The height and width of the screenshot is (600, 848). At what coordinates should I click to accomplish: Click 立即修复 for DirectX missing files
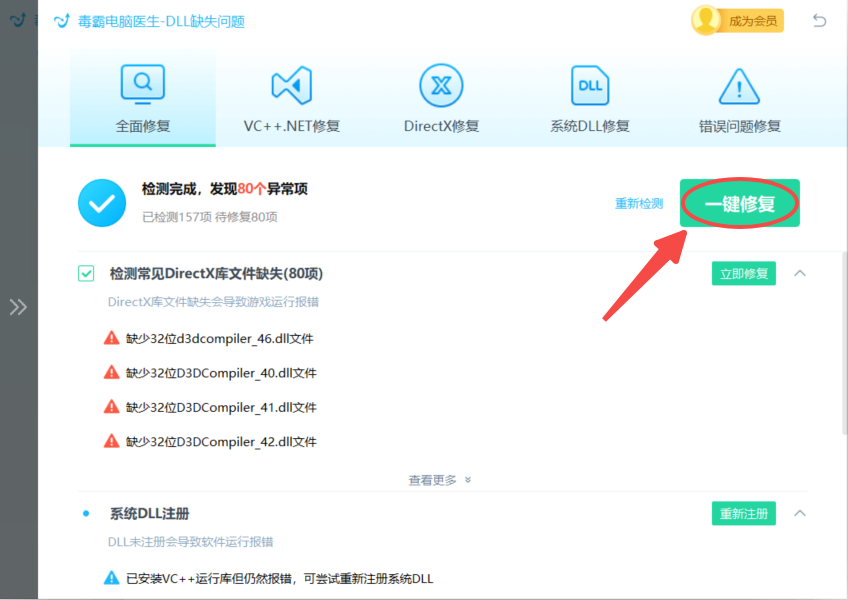pos(743,272)
